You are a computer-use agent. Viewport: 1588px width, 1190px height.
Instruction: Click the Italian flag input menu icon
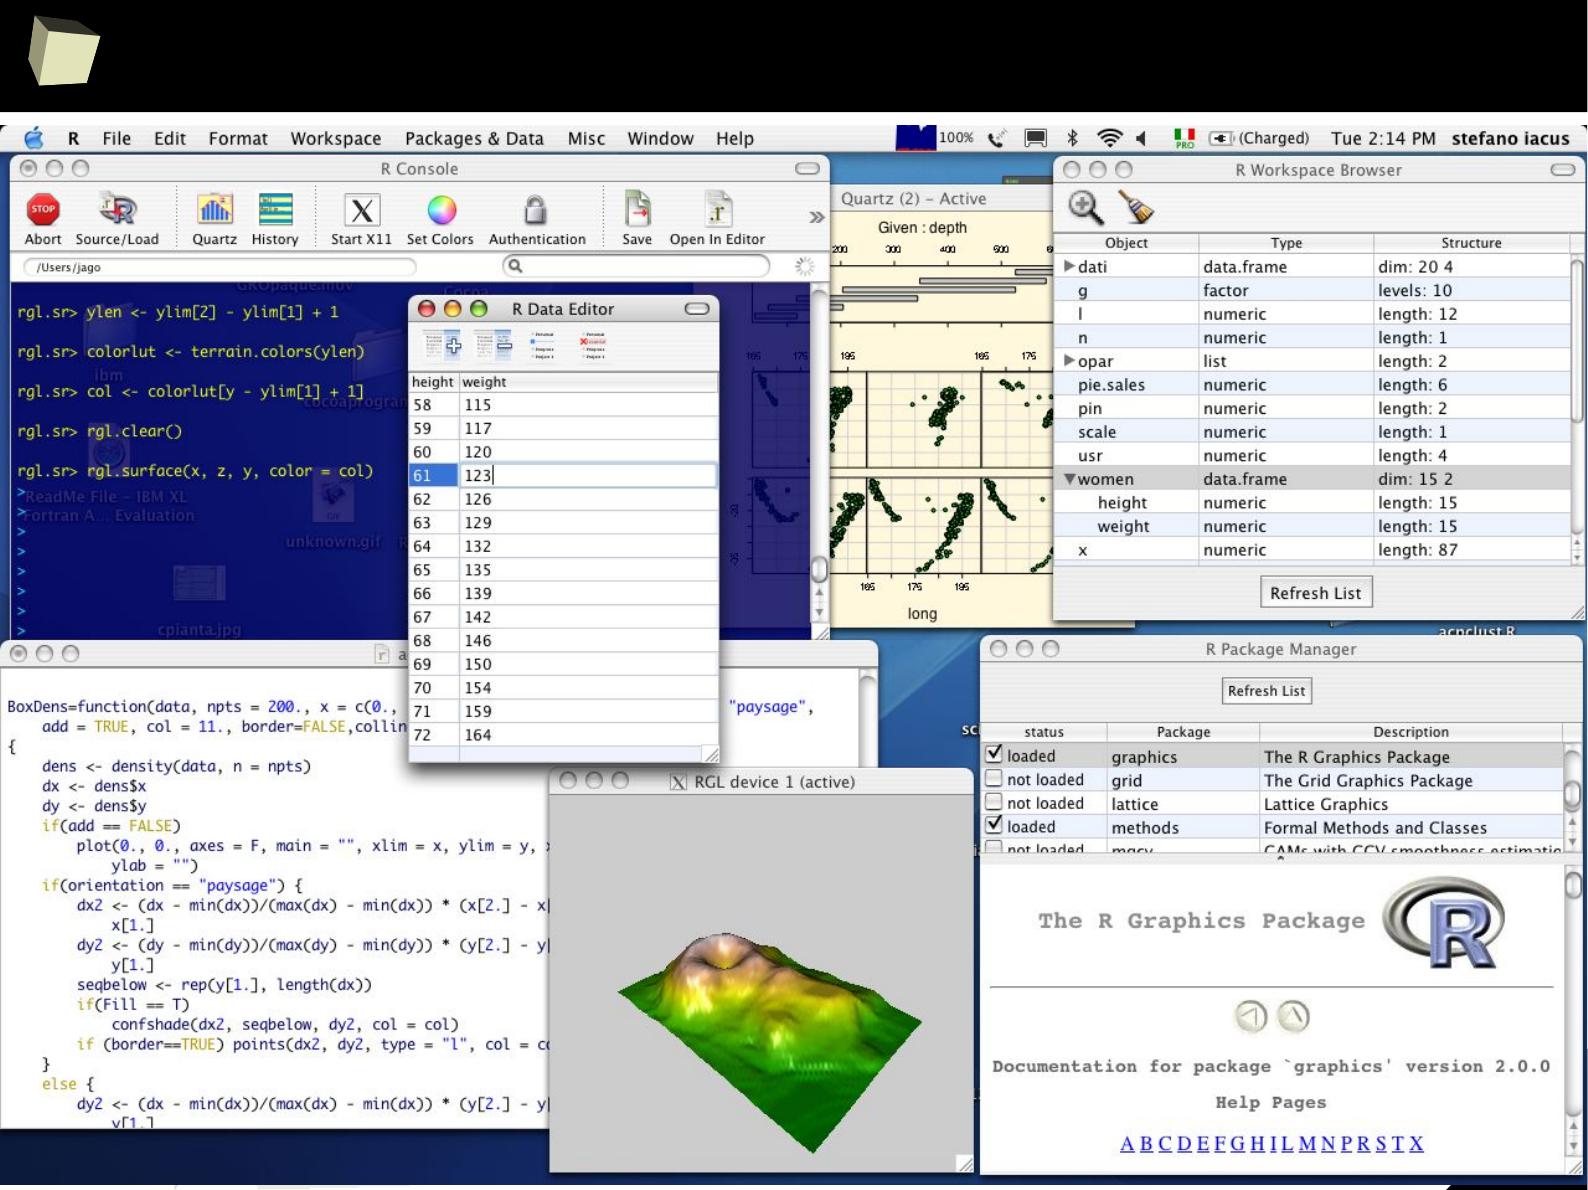[1185, 138]
